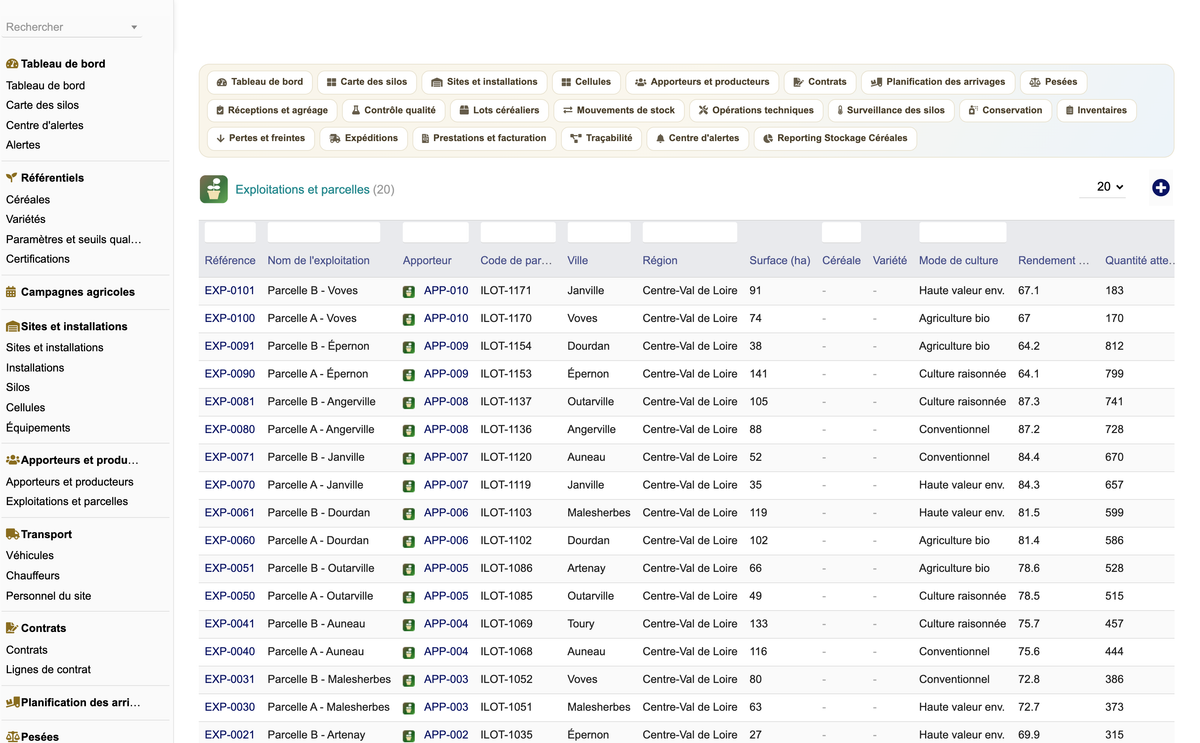Open the Mouvements de stock tab
This screenshot has width=1200, height=743.
pyautogui.click(x=619, y=110)
